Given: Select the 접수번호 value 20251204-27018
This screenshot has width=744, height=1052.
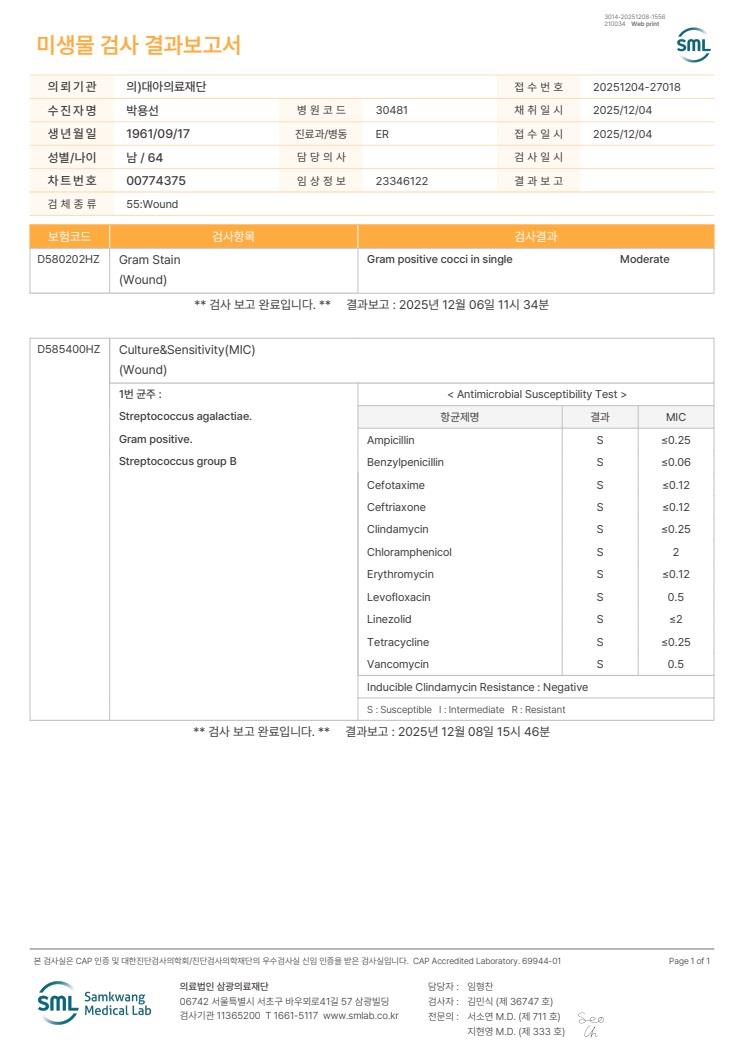Looking at the screenshot, I should pos(637,87).
